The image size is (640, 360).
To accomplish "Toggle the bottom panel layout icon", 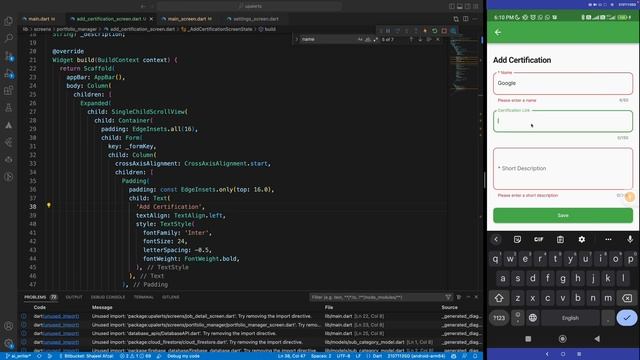I will click(460, 6).
